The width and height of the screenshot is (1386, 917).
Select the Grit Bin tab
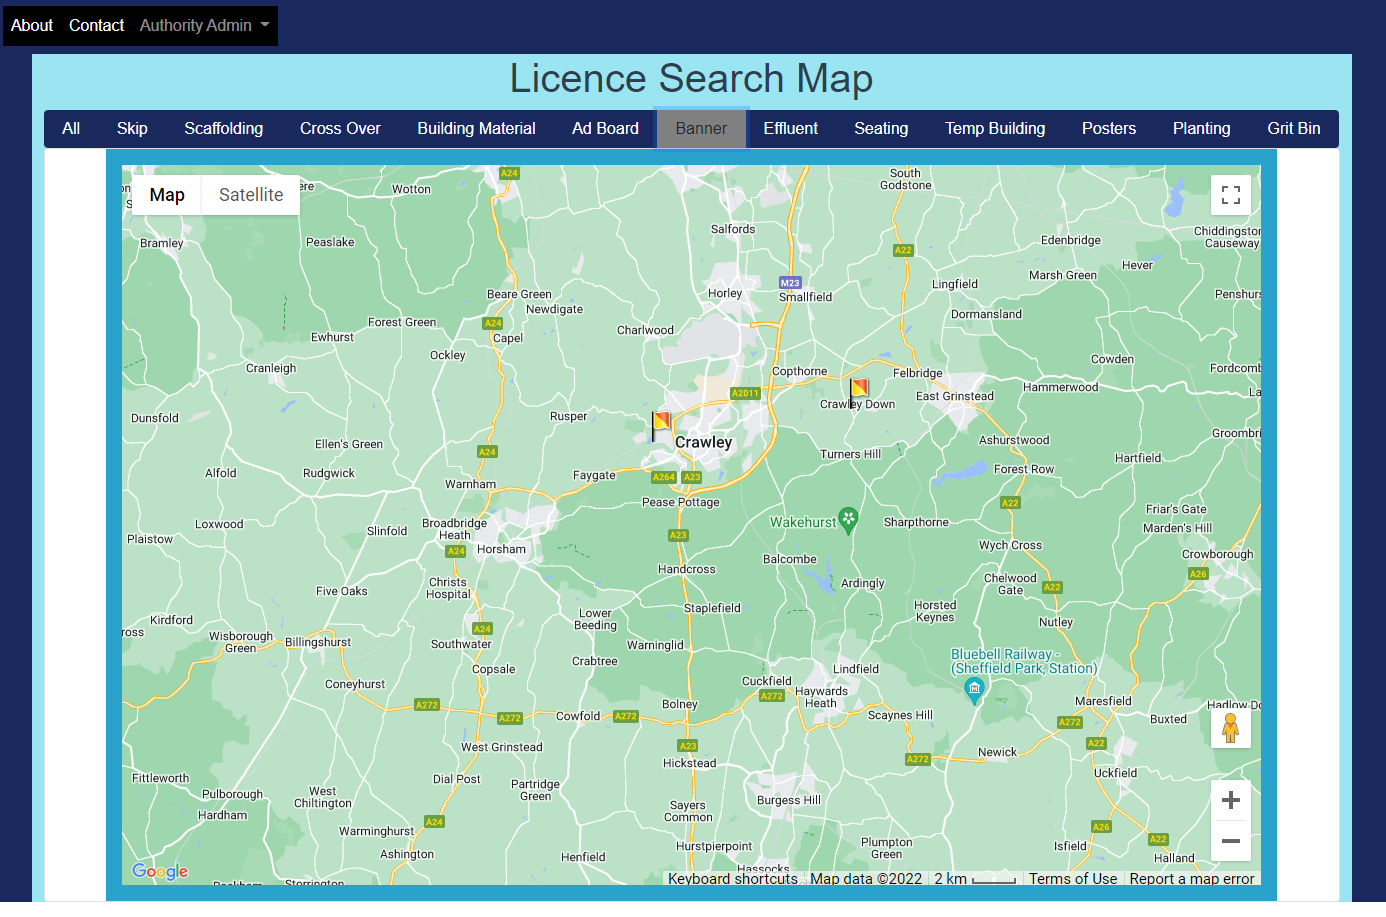pos(1293,129)
